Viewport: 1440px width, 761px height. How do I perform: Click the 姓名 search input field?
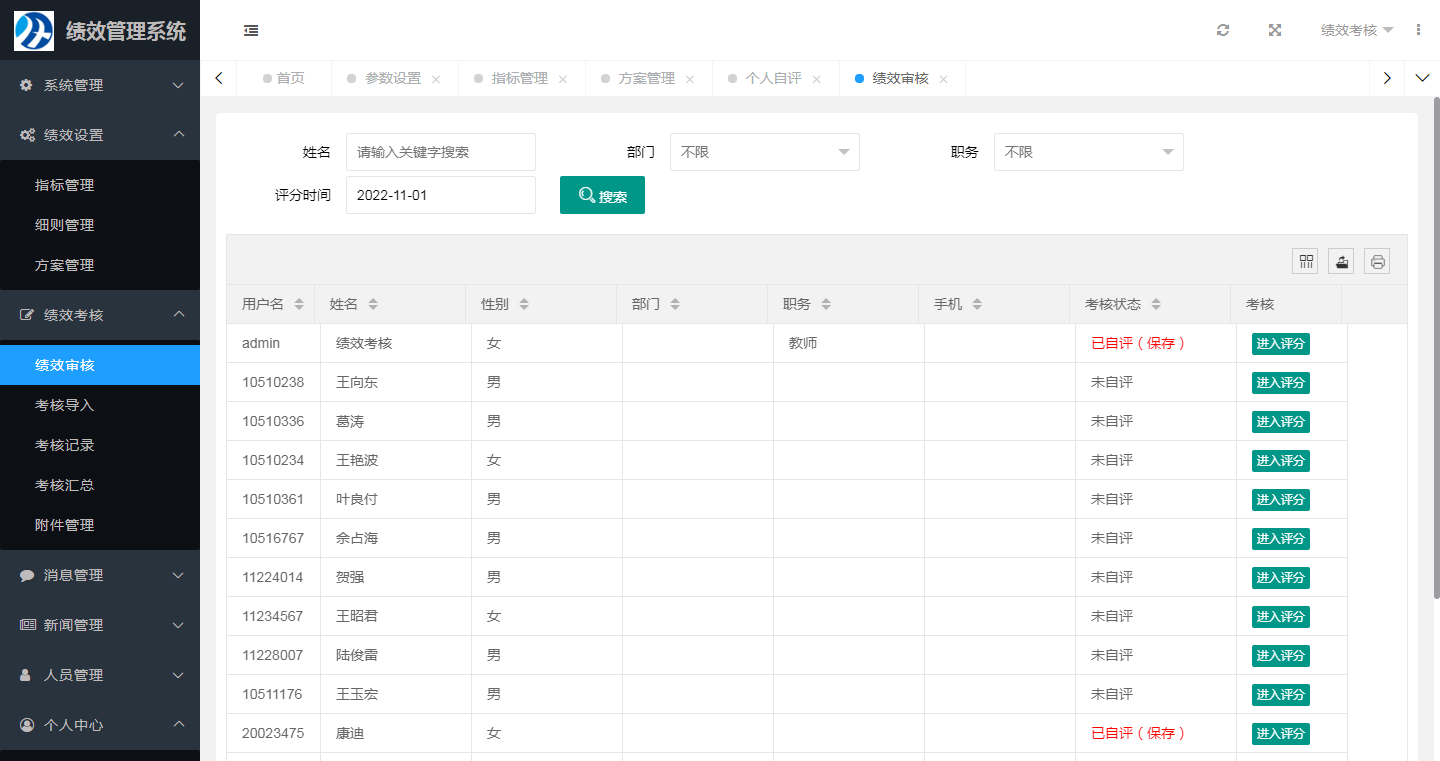click(x=440, y=152)
